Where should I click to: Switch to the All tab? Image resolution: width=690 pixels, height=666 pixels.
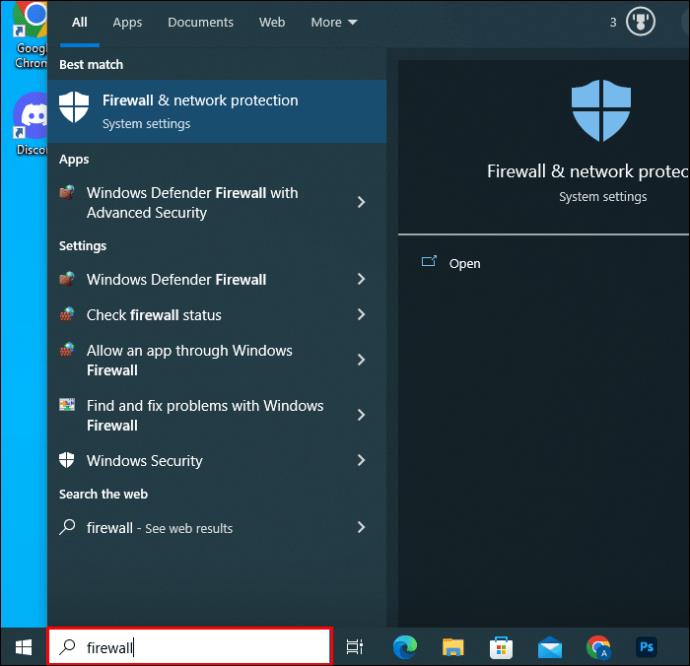pos(80,22)
